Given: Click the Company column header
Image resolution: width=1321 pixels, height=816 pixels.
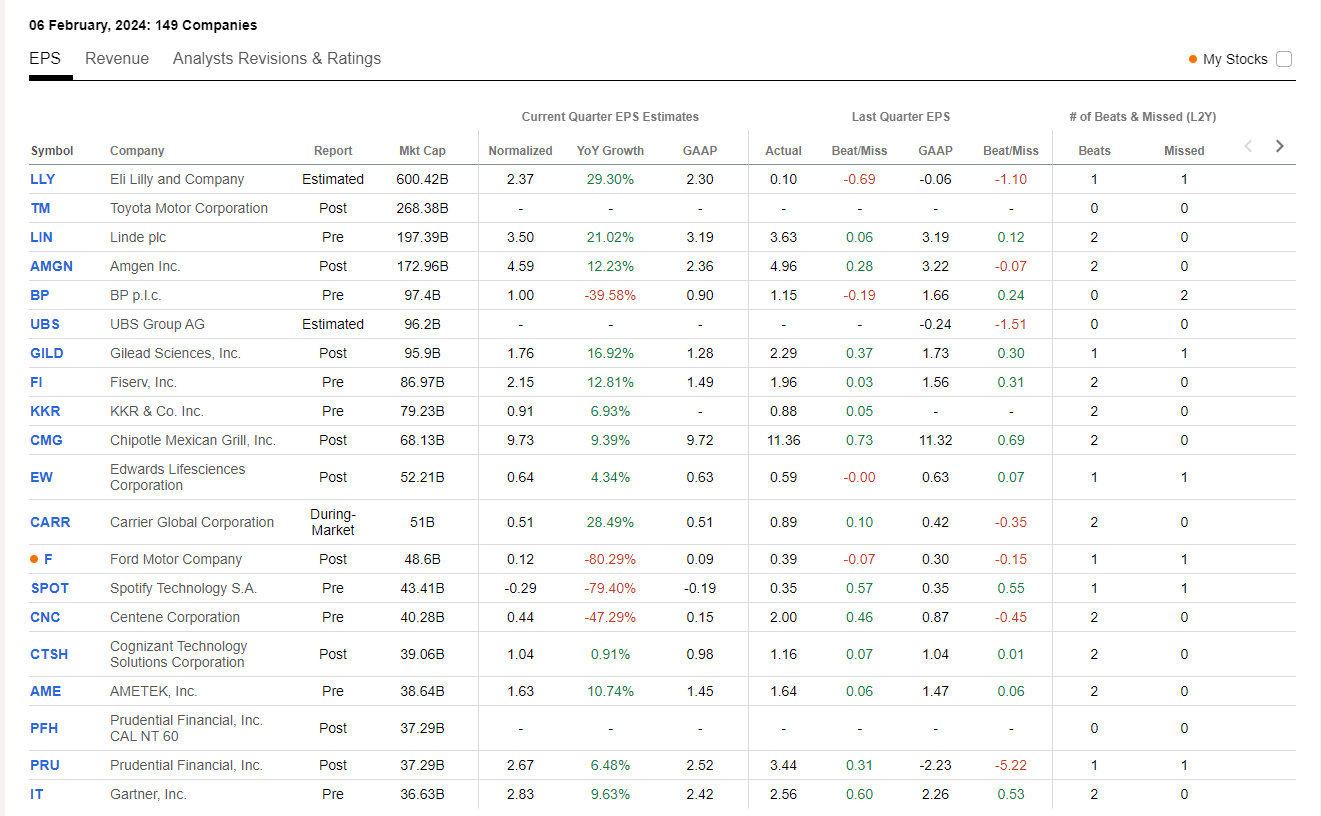Looking at the screenshot, I should tap(137, 151).
